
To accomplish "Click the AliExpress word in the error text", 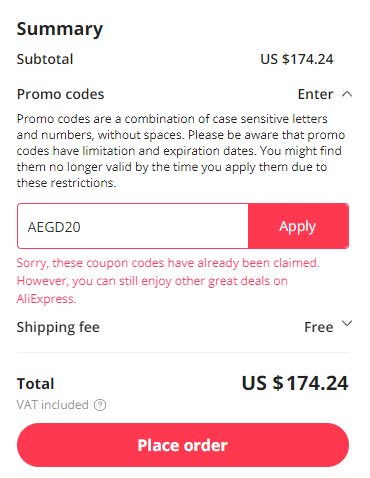I will (x=47, y=299).
